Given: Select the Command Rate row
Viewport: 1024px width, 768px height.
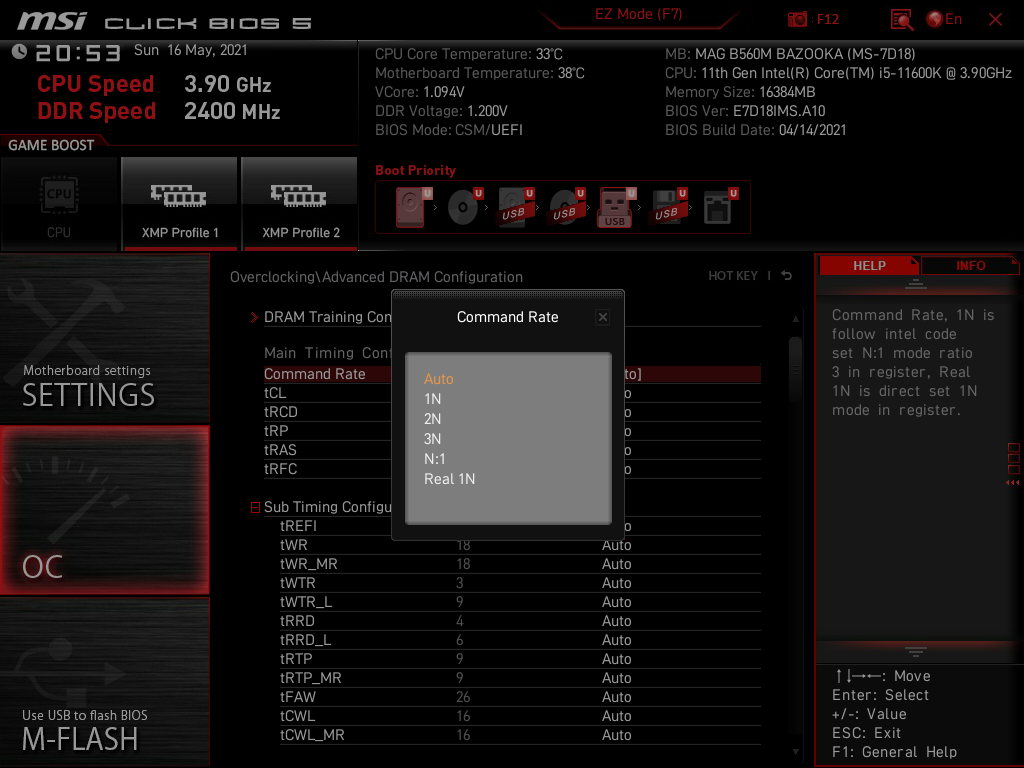Looking at the screenshot, I should pyautogui.click(x=512, y=374).
